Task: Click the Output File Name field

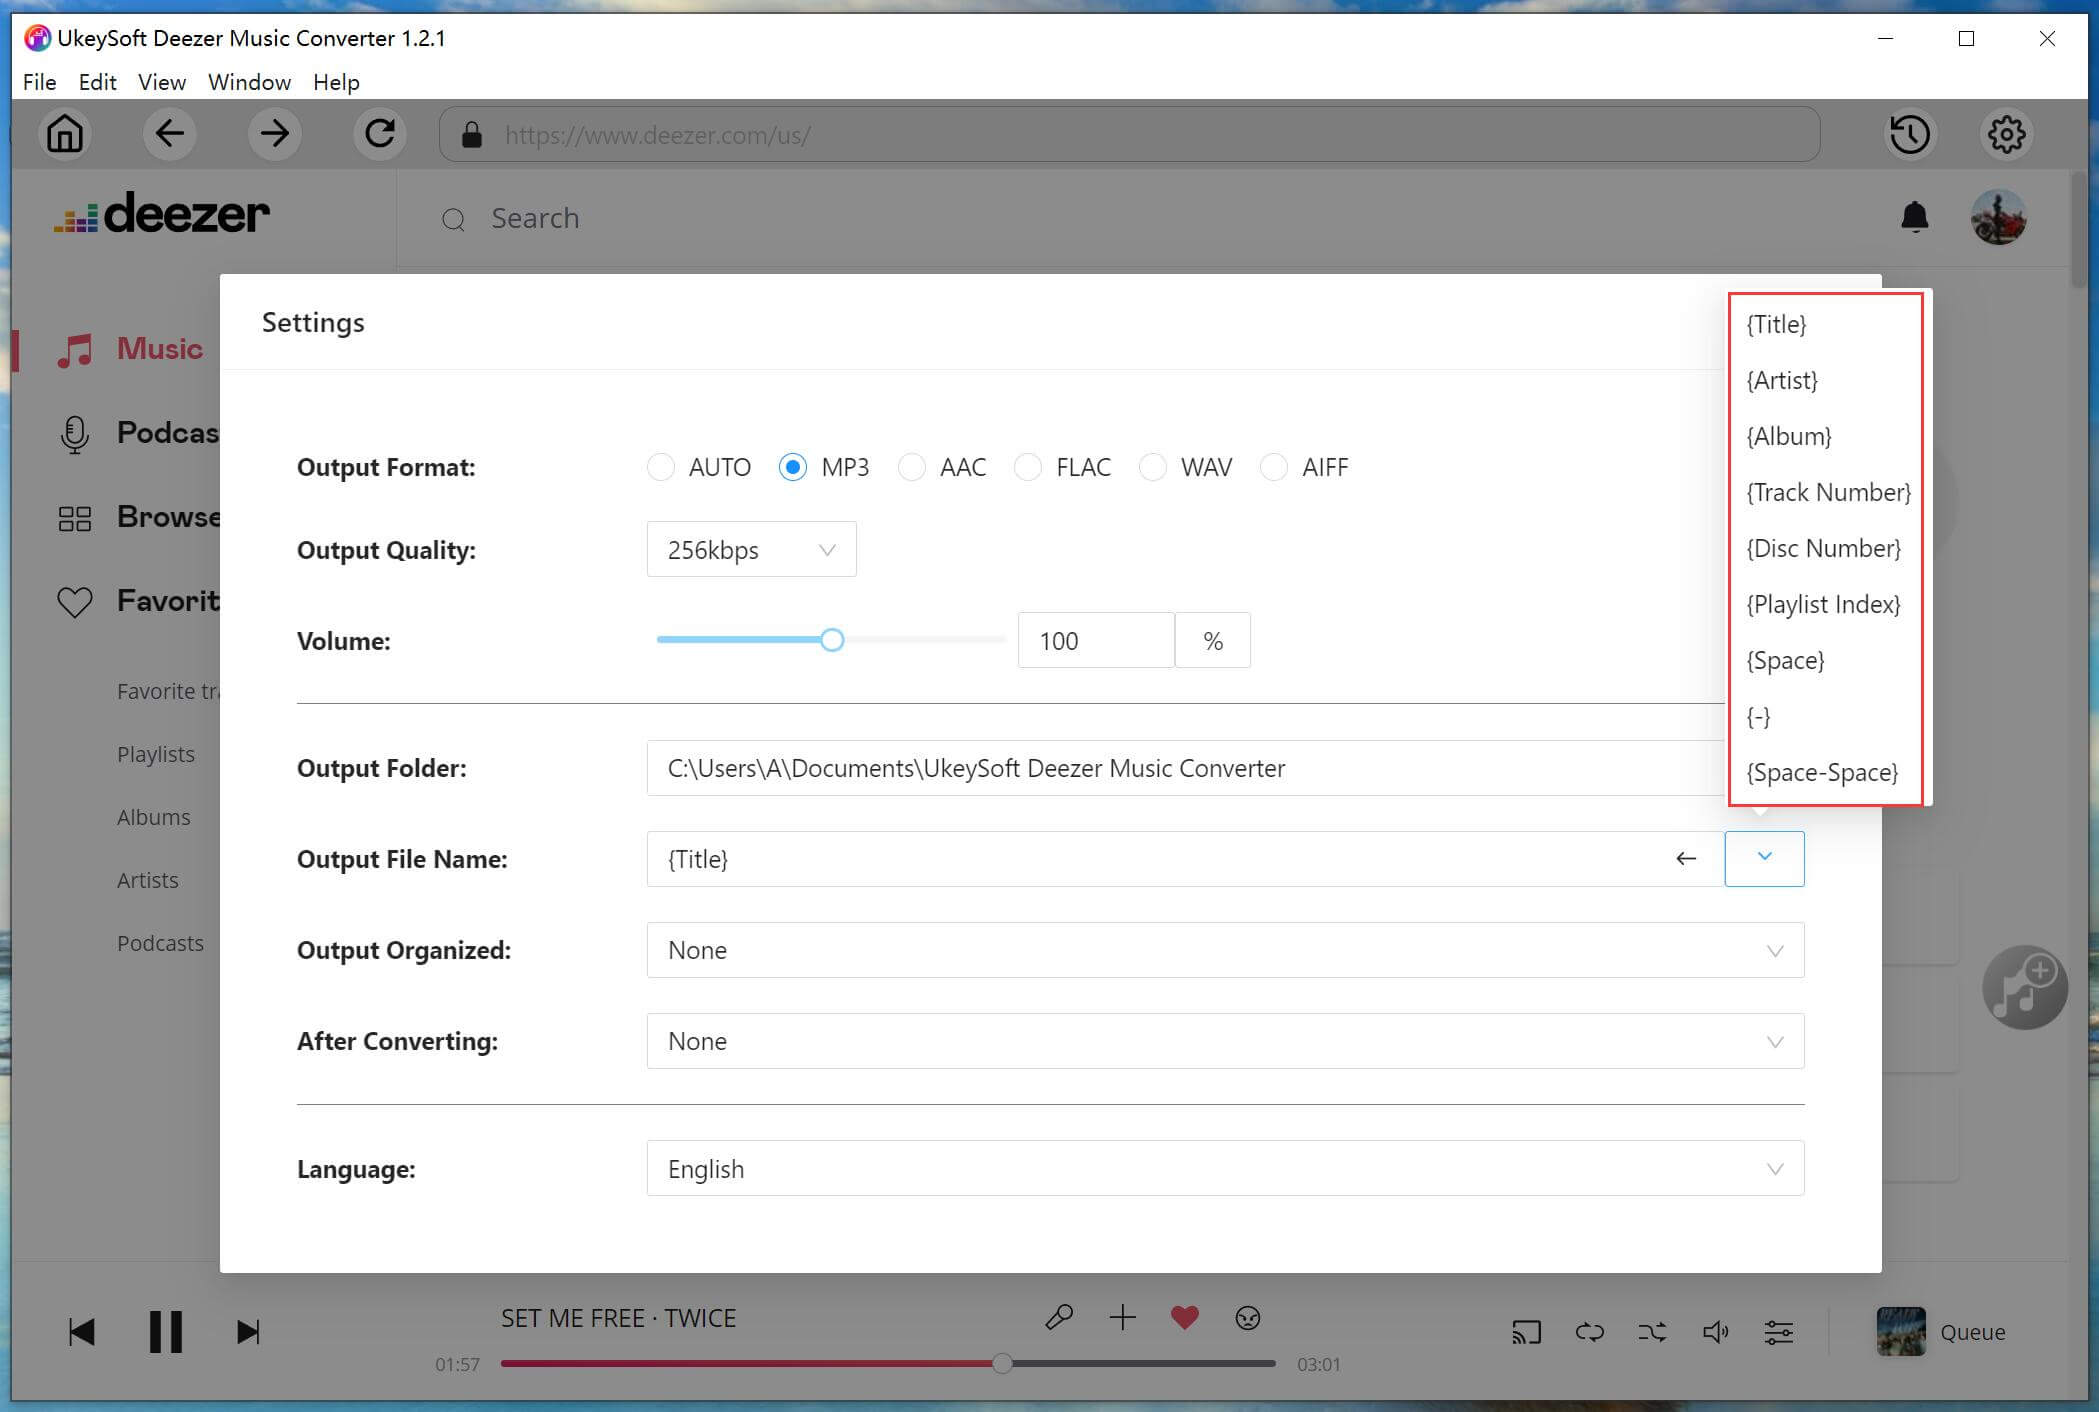Action: 1185,859
